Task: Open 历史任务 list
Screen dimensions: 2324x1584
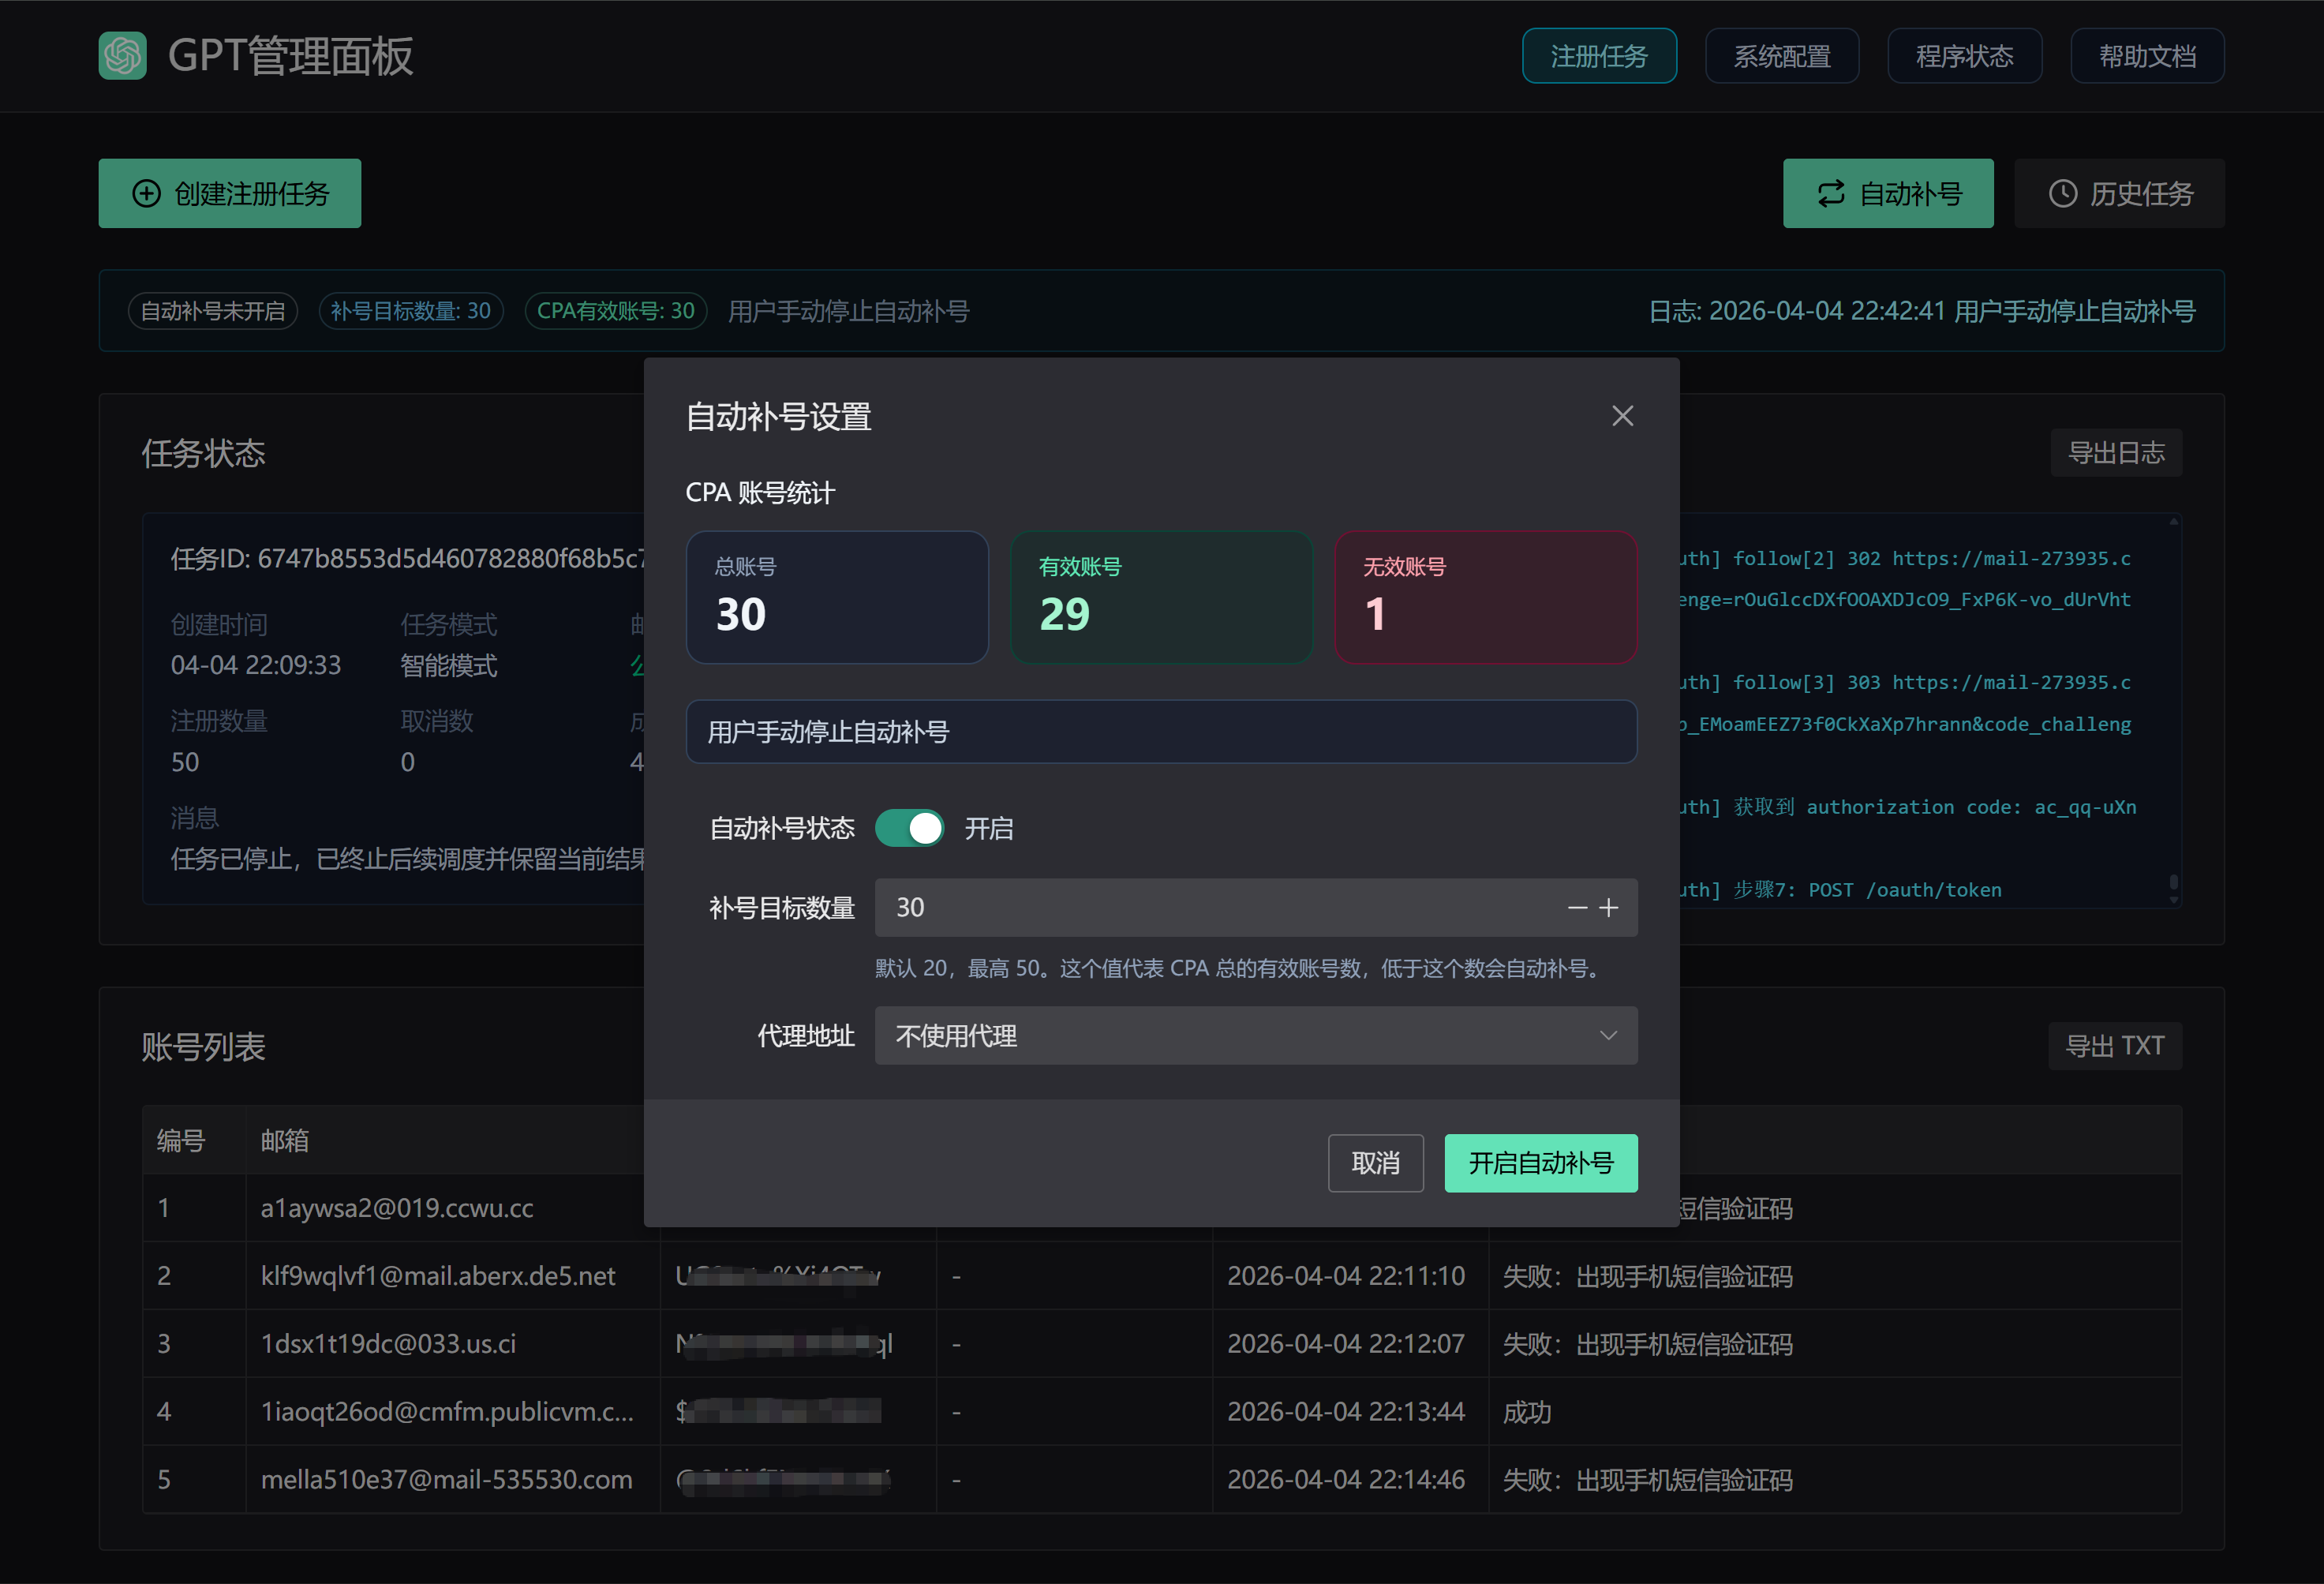Action: [x=2120, y=194]
